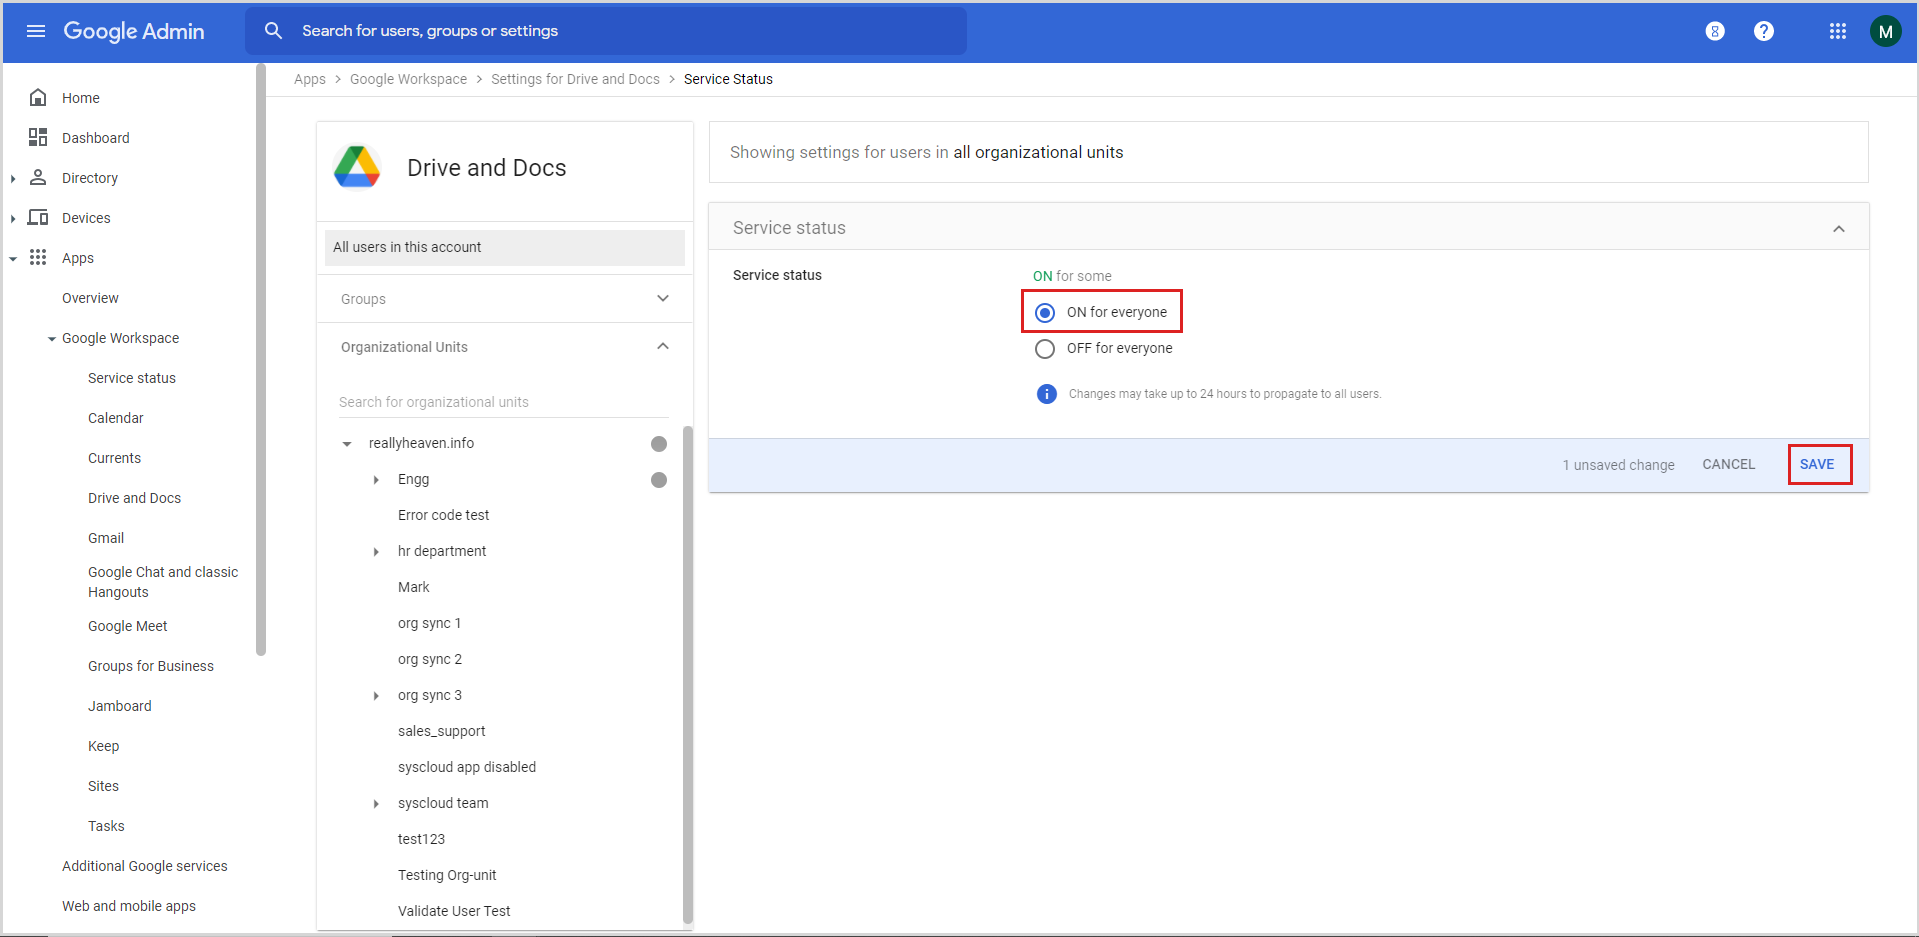1919x937 pixels.
Task: Open Jamboard in the sidebar
Action: 120,706
